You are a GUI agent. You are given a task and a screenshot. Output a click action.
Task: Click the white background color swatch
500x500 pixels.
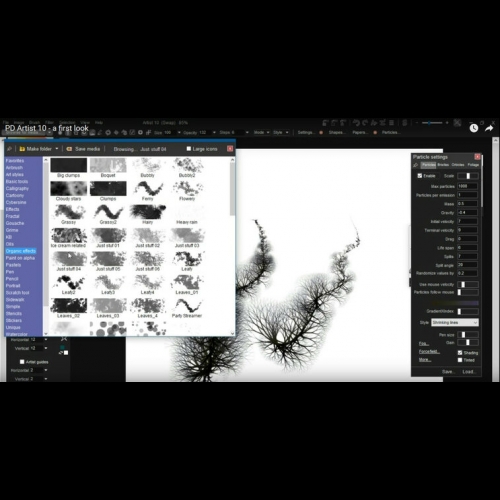click(66, 353)
